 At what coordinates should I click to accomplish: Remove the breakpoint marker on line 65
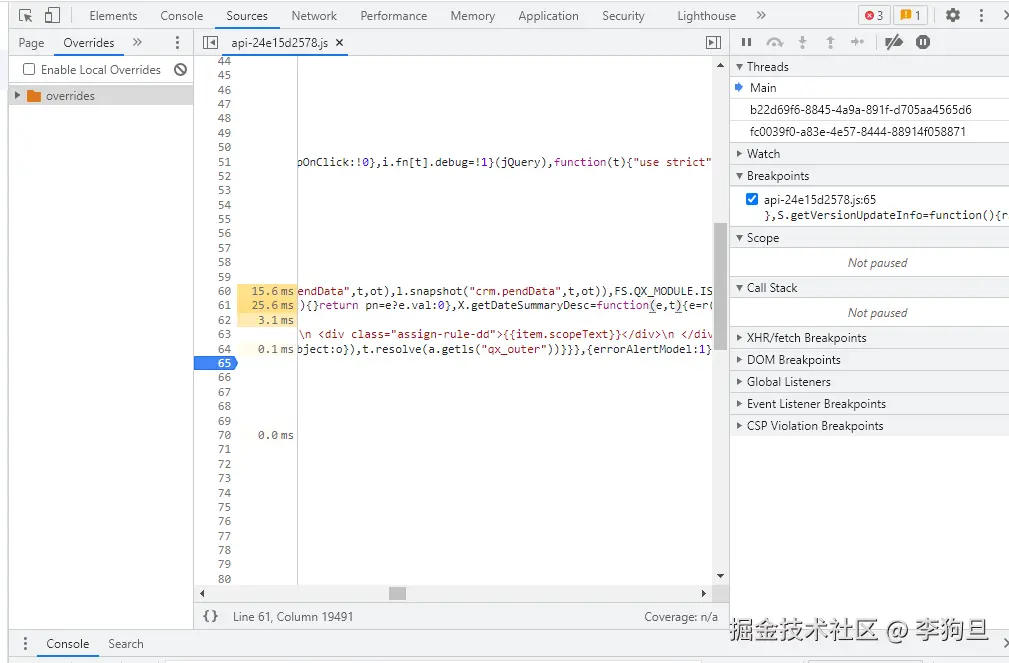(x=216, y=363)
